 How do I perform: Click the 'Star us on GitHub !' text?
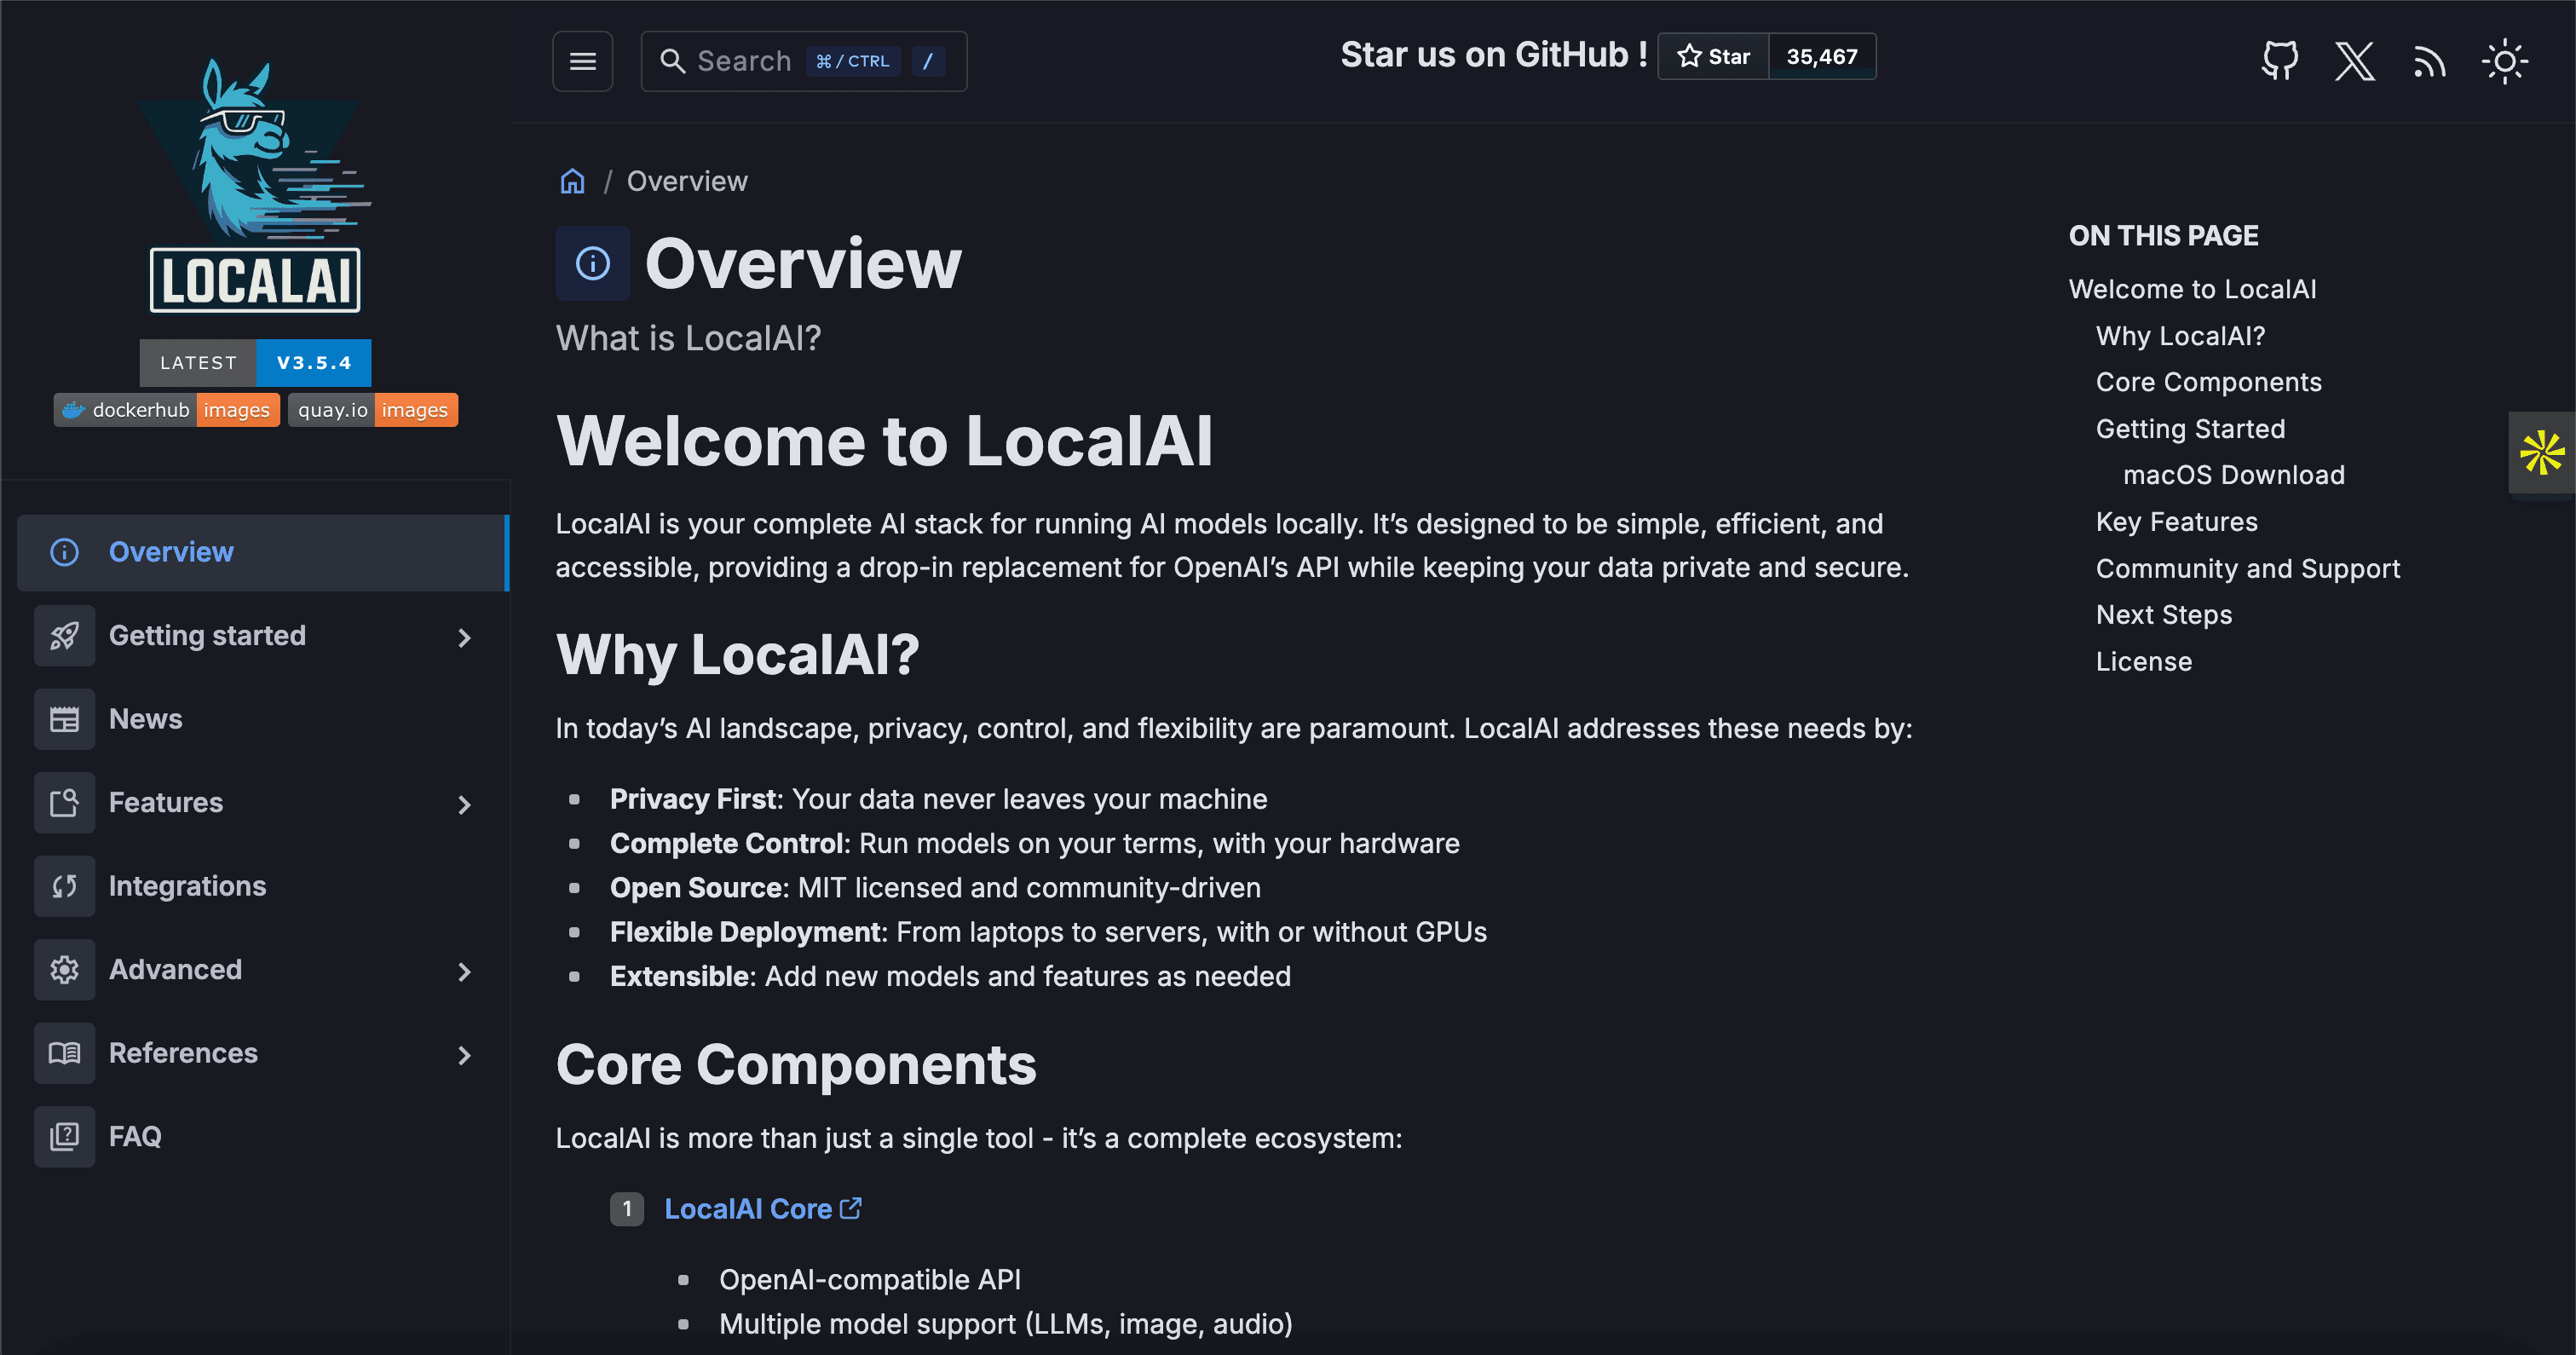pyautogui.click(x=1493, y=55)
